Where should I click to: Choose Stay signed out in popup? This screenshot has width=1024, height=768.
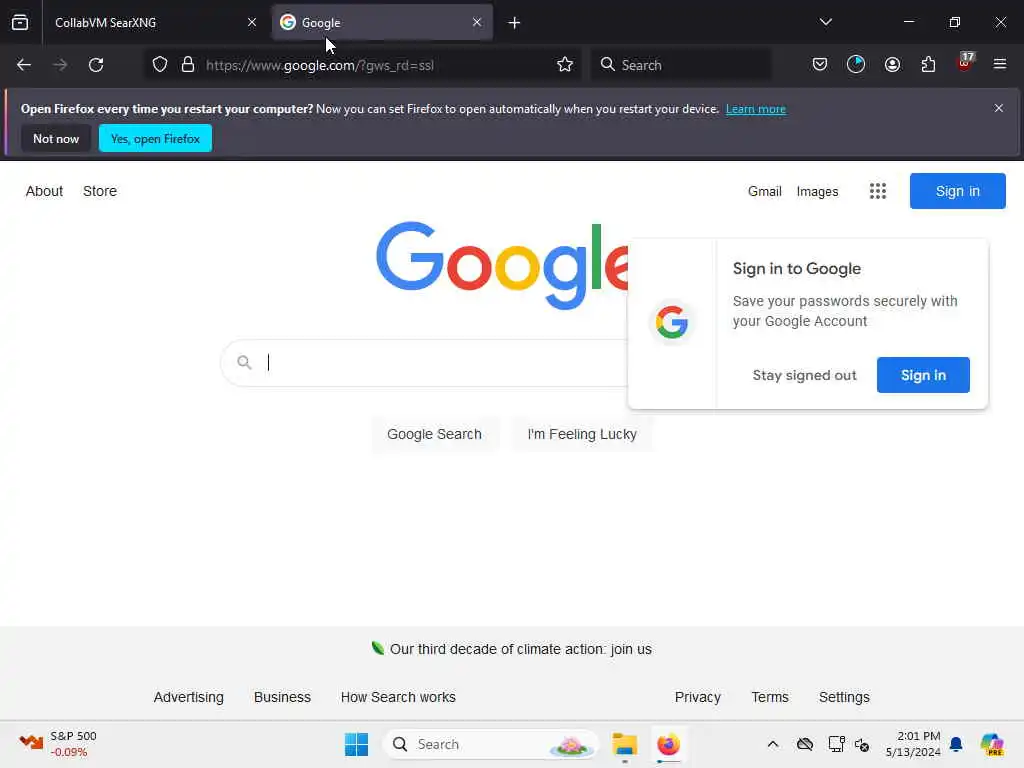pos(804,375)
